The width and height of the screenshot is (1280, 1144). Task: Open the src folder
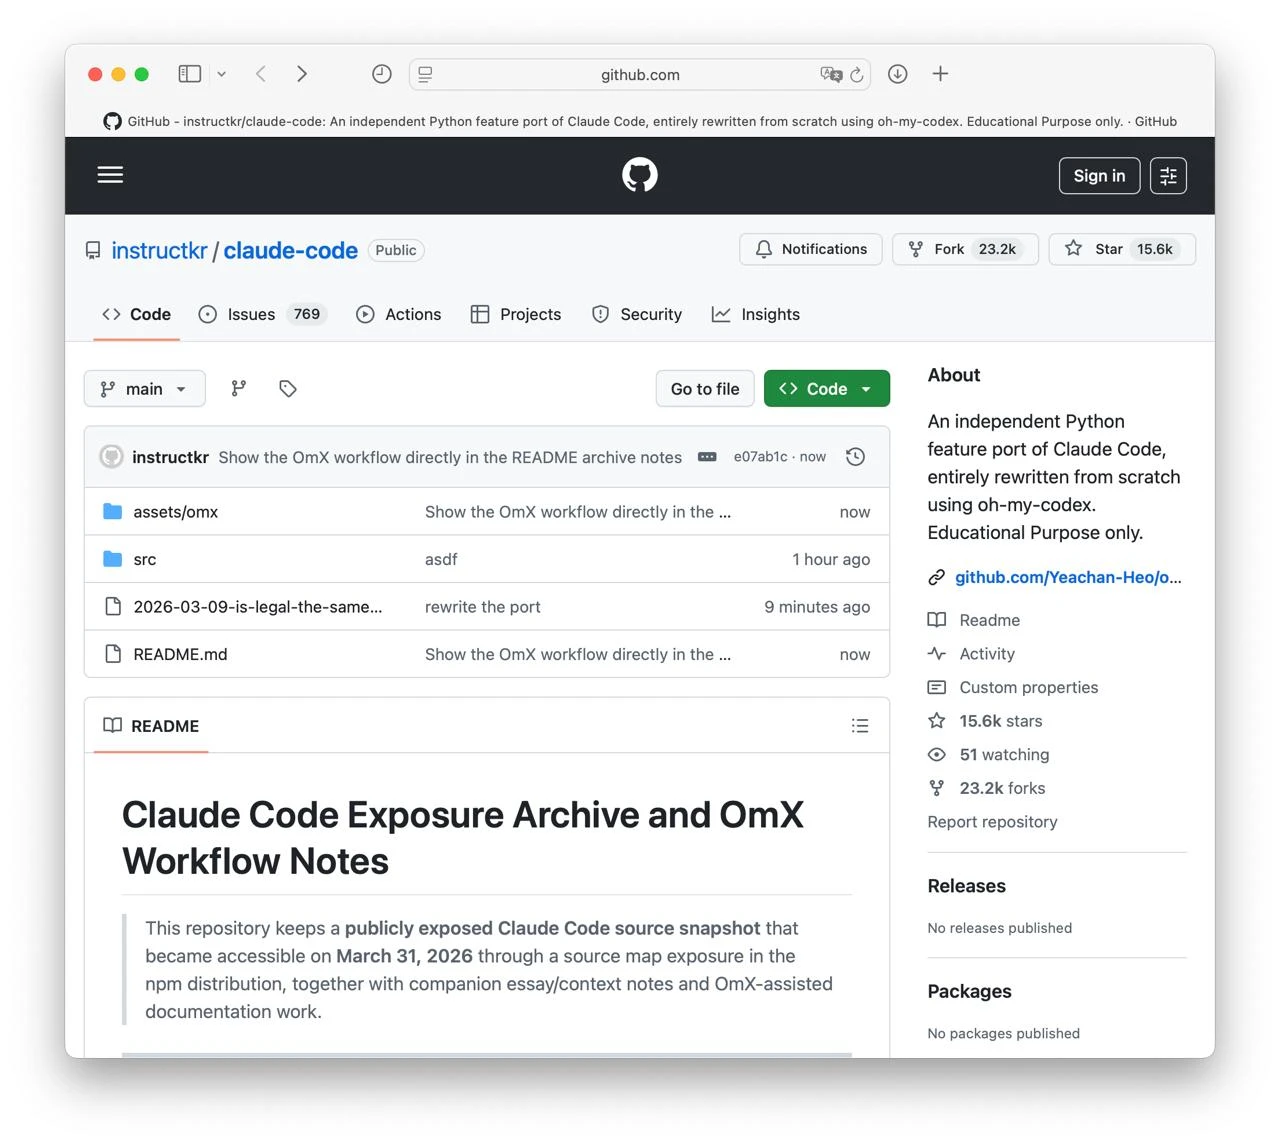click(x=145, y=560)
